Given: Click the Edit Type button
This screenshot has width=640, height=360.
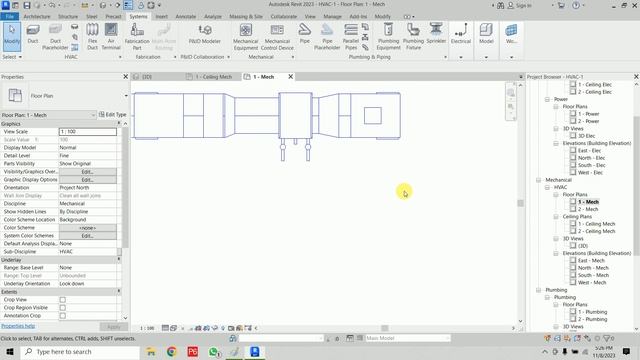Looking at the screenshot, I should (112, 115).
